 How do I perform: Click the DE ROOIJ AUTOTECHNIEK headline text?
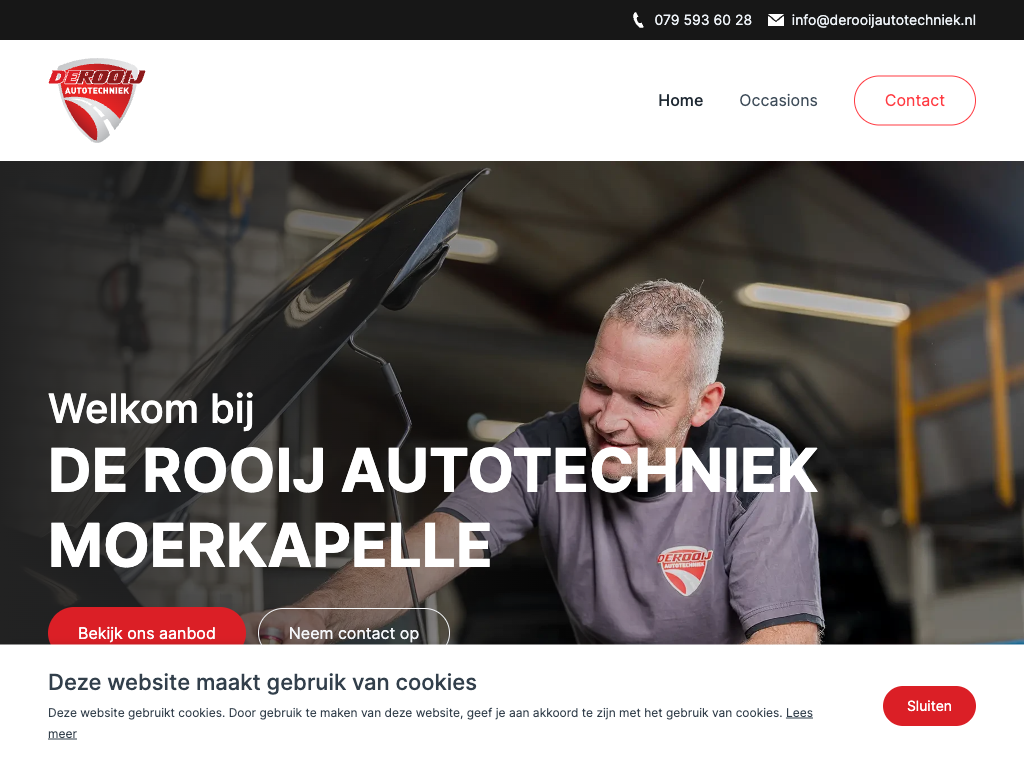point(433,470)
